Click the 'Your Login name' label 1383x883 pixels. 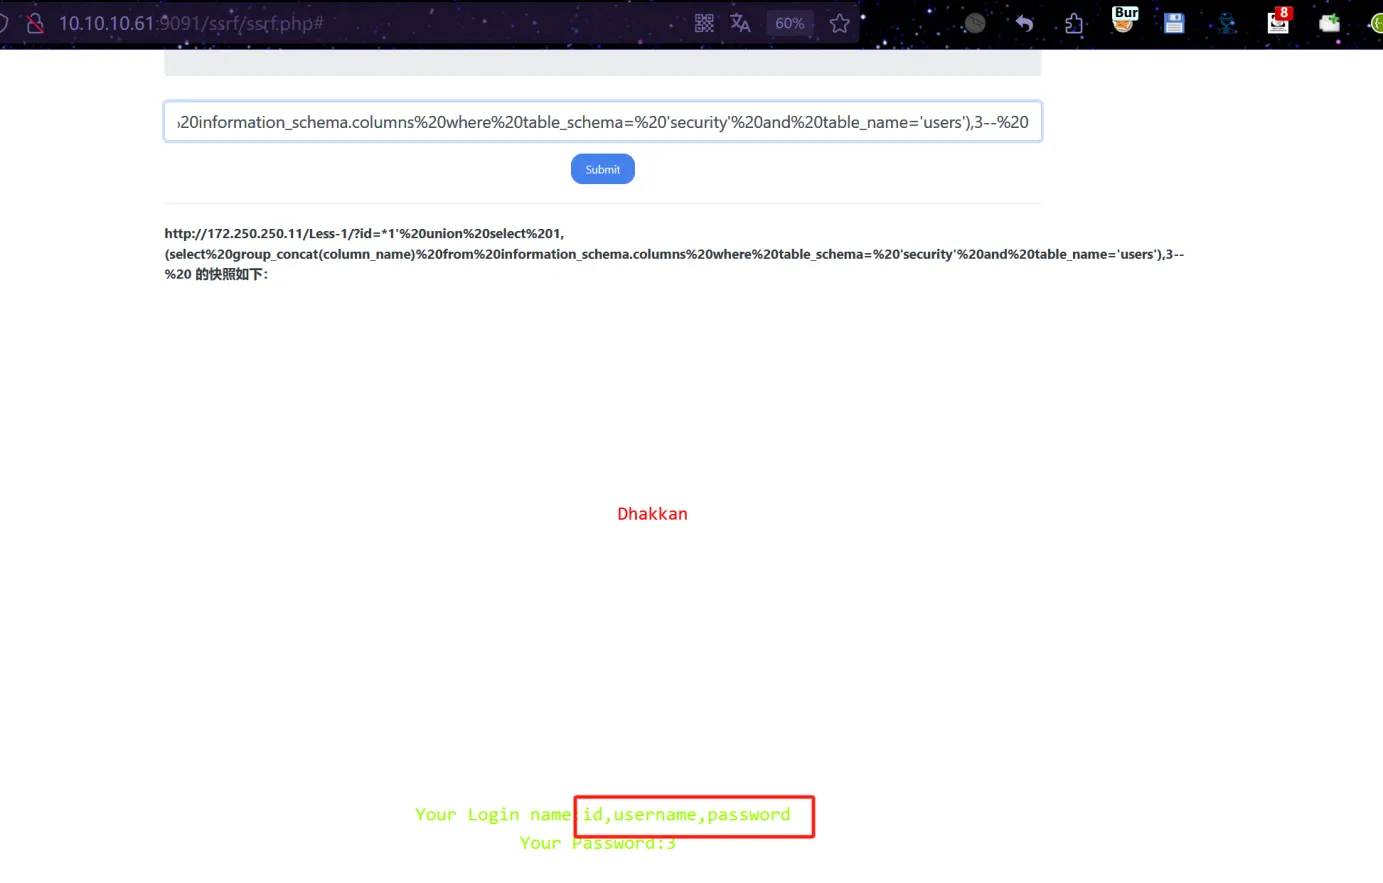click(493, 815)
